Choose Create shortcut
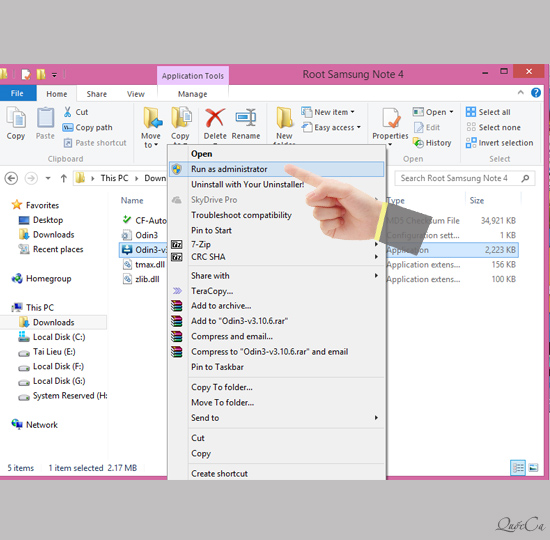Screen dimensions: 550x540 pyautogui.click(x=276, y=473)
